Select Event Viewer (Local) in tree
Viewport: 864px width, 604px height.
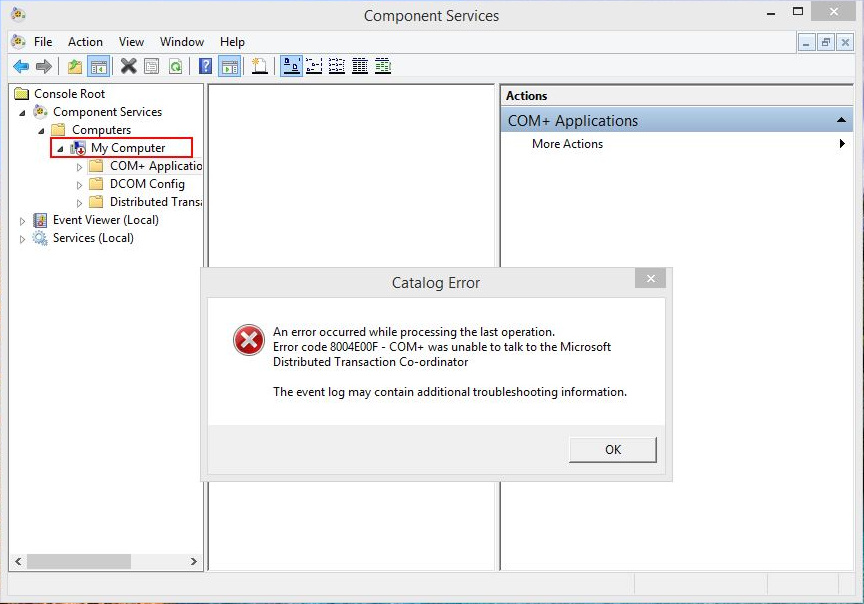[x=106, y=220]
